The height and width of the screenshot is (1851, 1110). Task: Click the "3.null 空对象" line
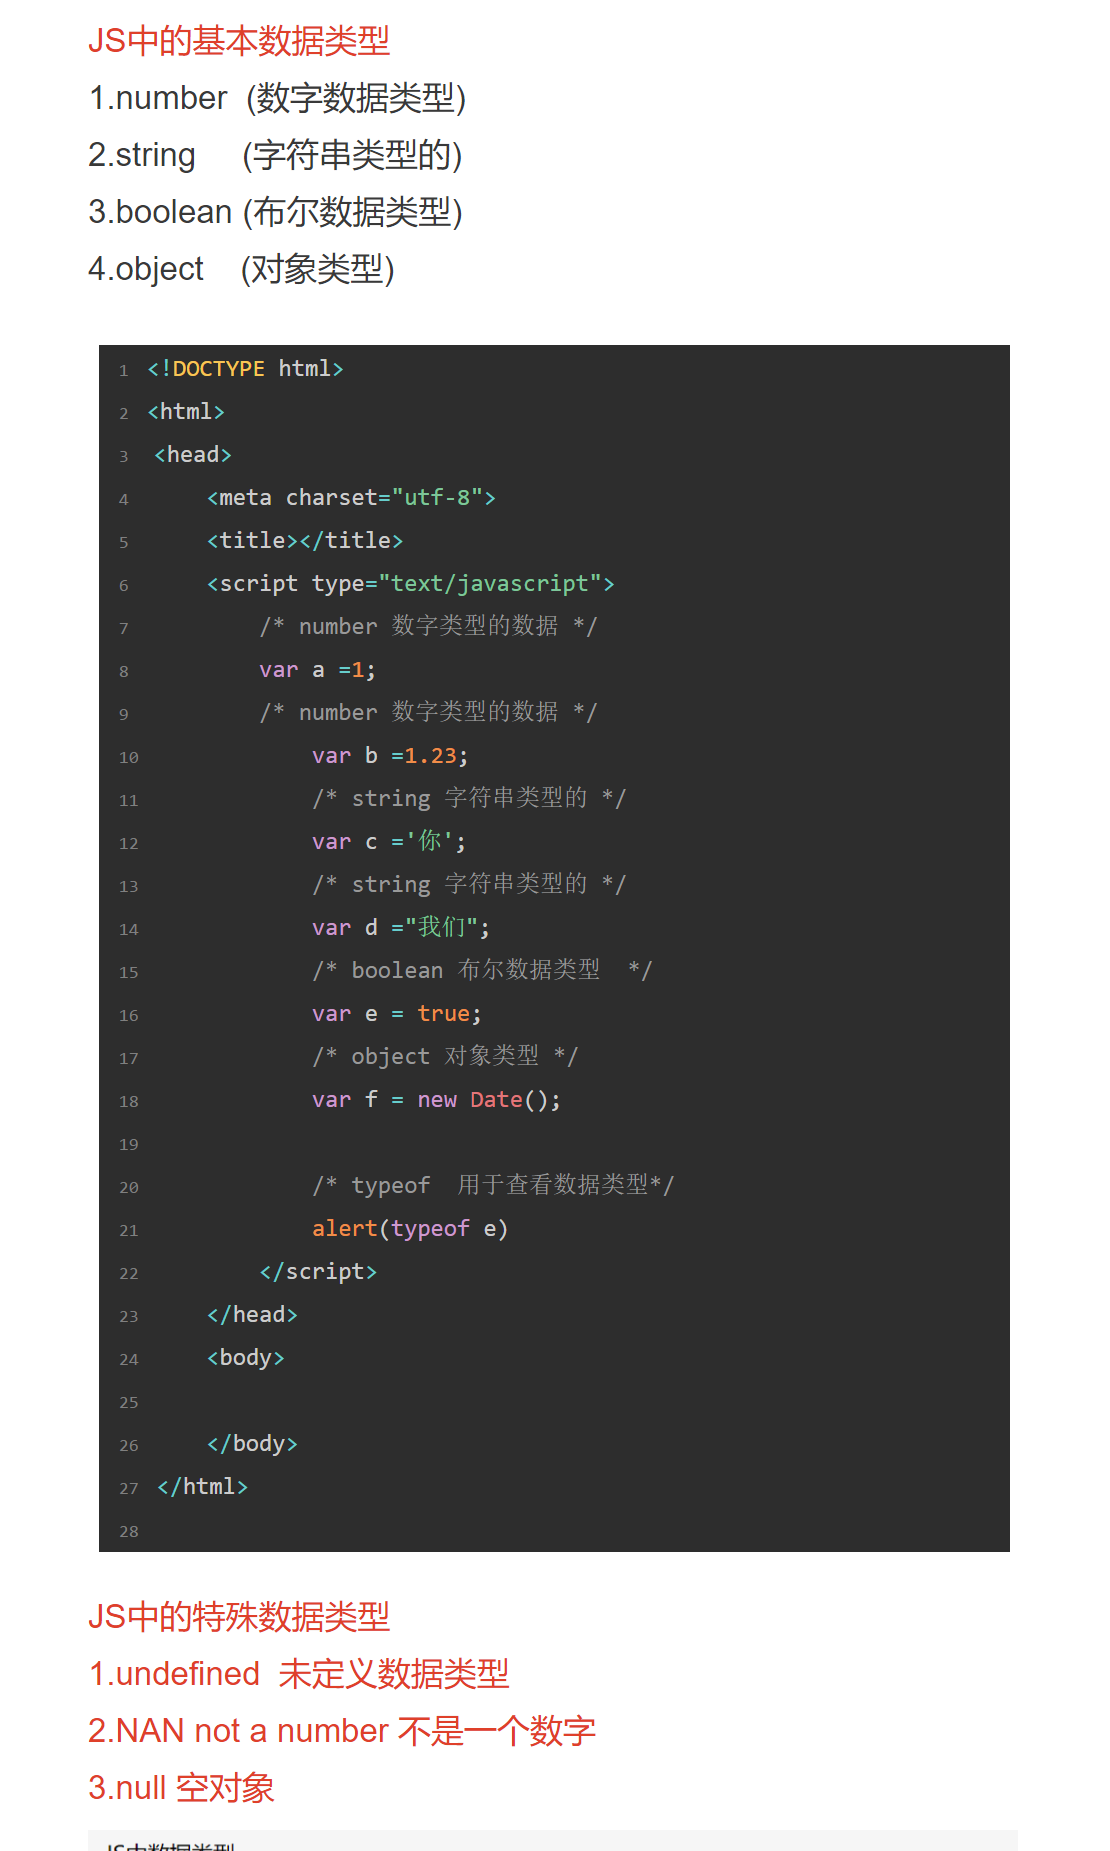tap(181, 1788)
